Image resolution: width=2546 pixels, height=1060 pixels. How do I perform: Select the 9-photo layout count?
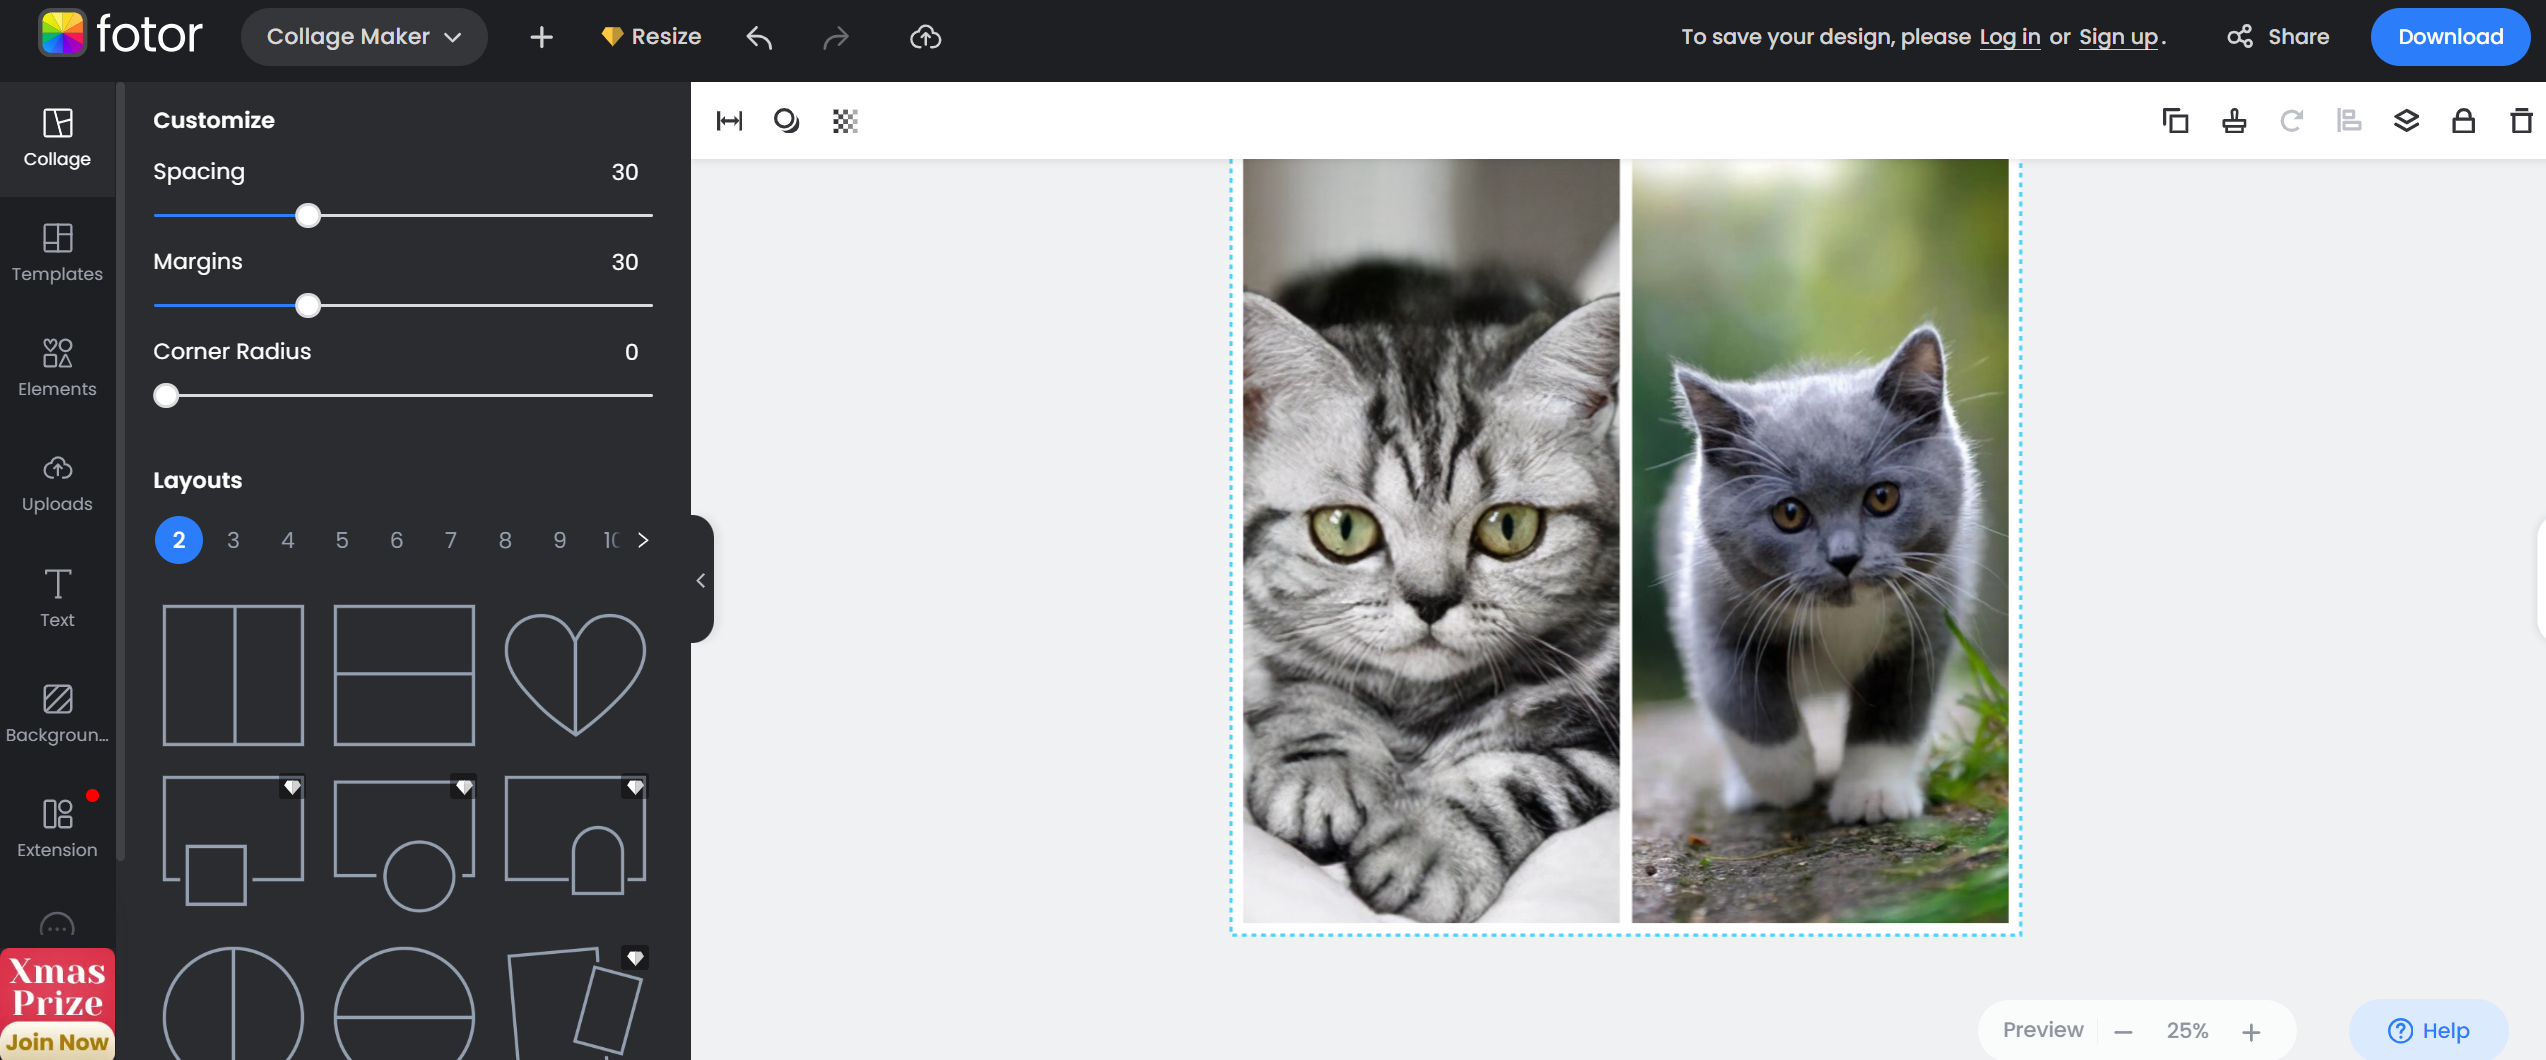coord(560,540)
